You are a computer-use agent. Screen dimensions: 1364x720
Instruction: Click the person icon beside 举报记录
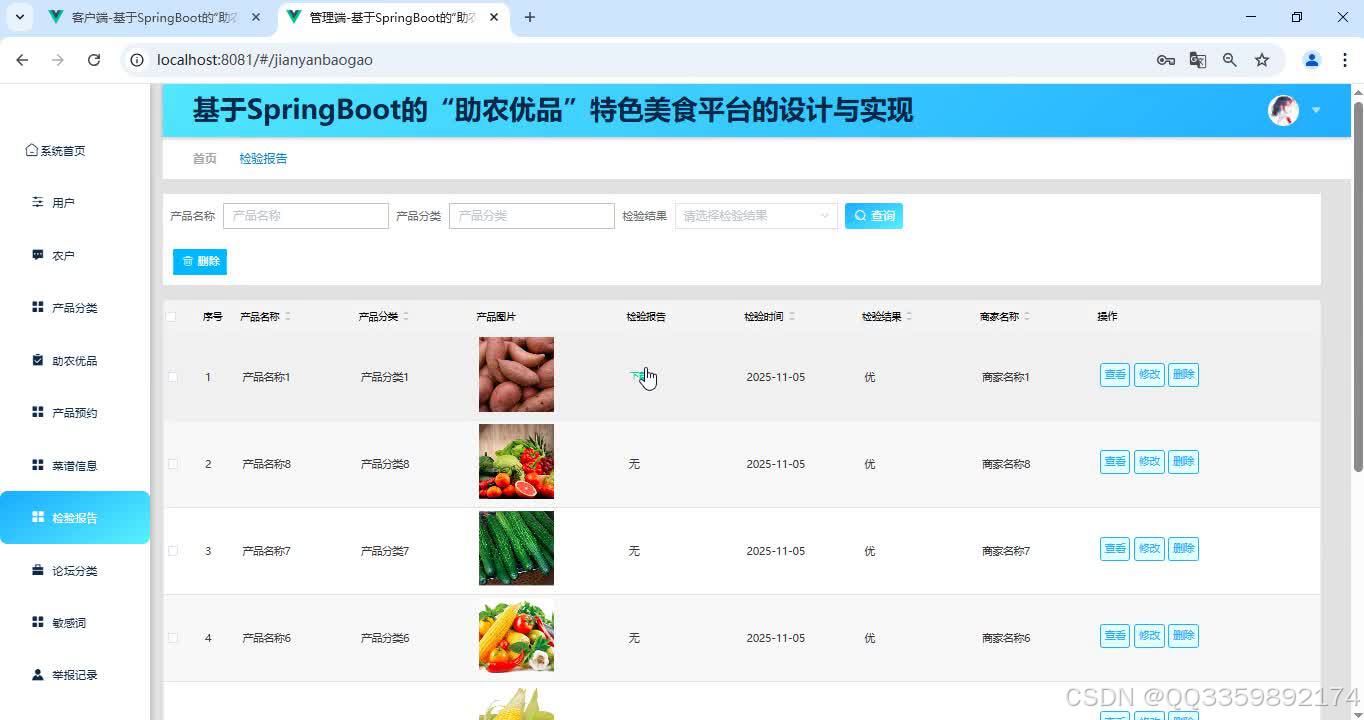tap(38, 674)
